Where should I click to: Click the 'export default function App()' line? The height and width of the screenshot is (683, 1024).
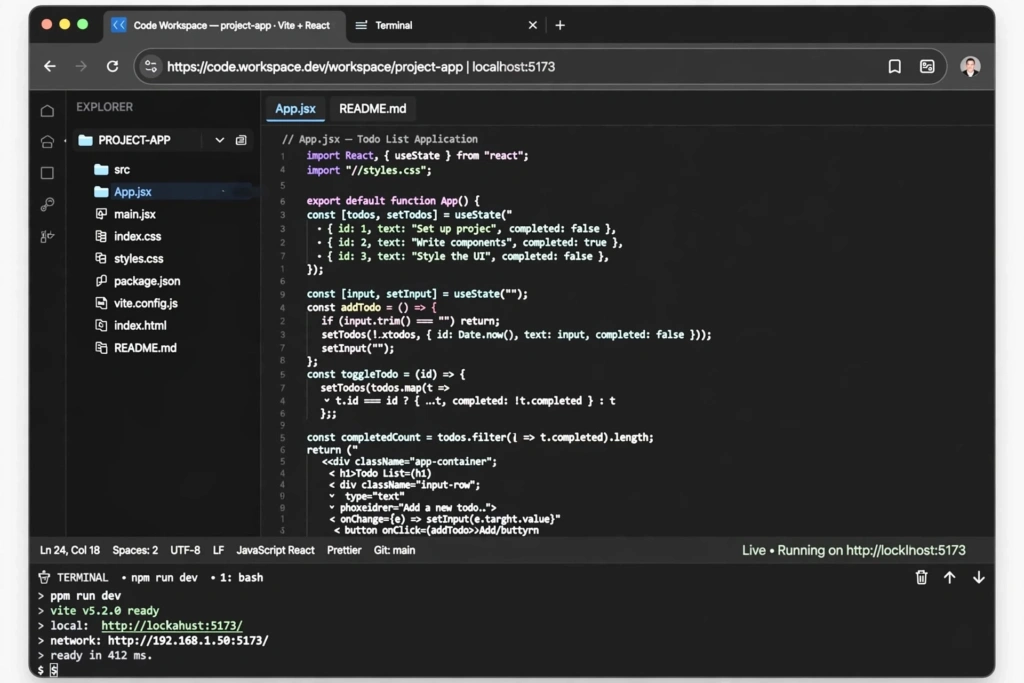[x=393, y=200]
